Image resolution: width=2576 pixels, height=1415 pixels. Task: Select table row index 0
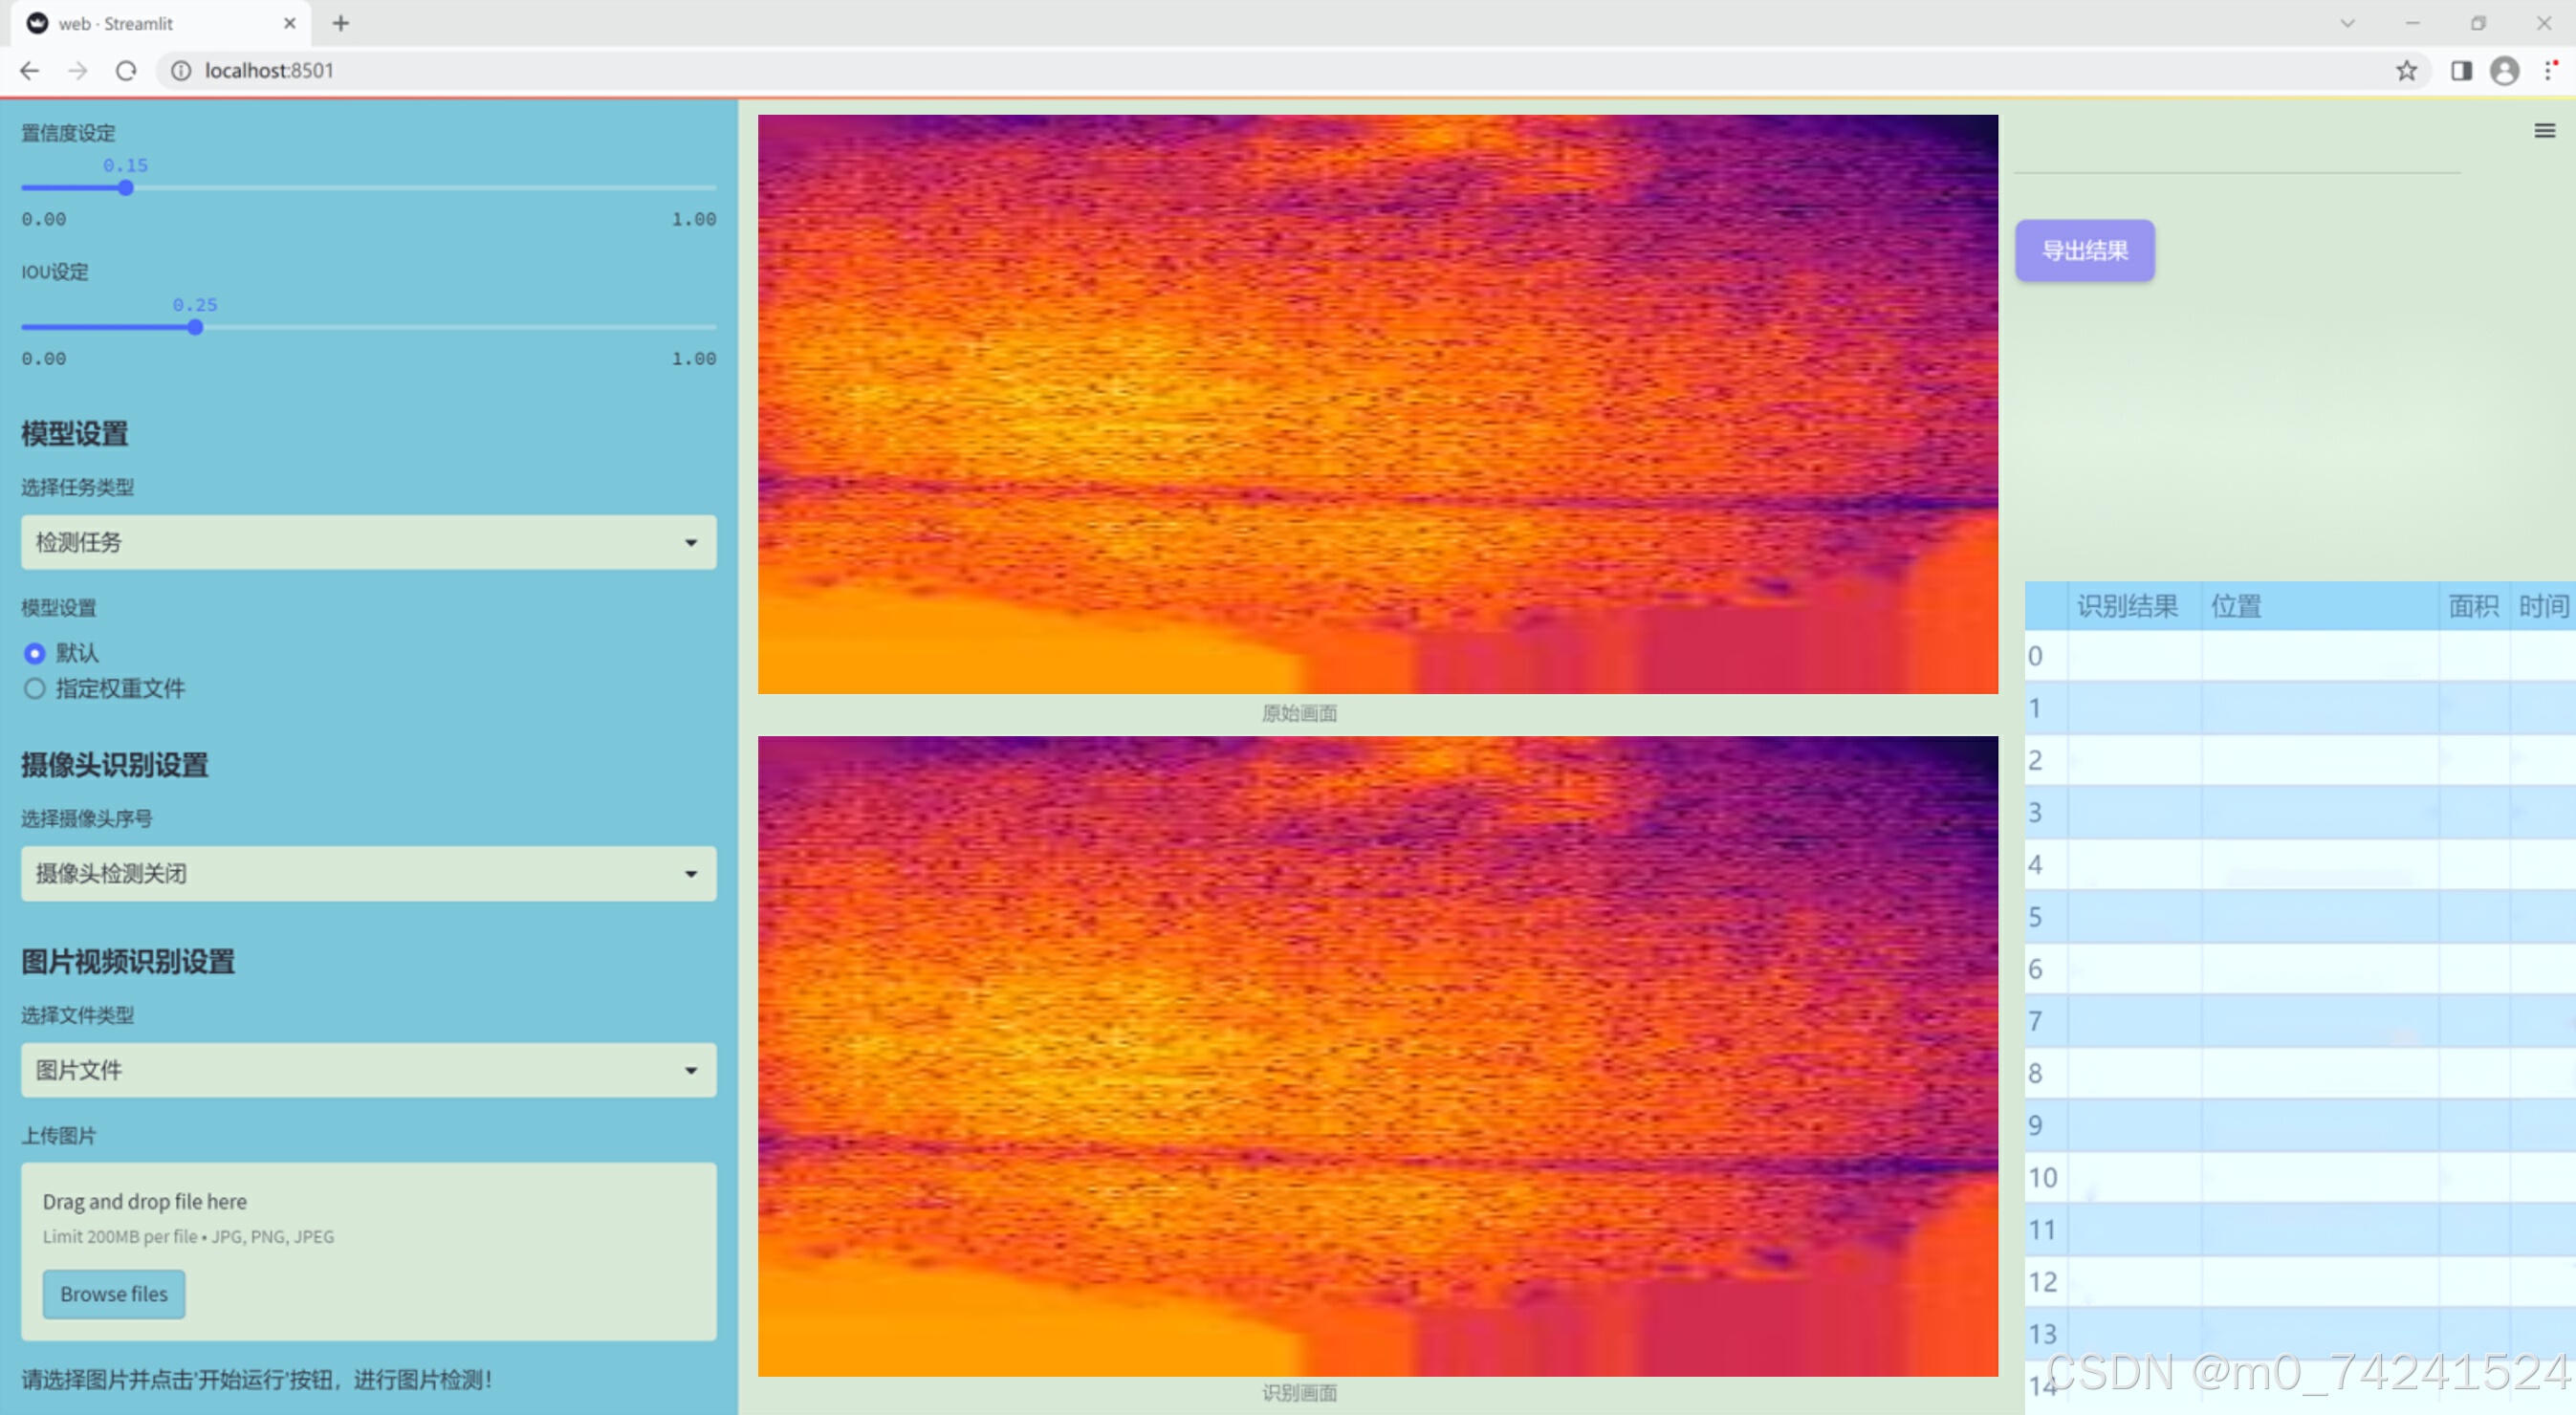click(x=2300, y=656)
